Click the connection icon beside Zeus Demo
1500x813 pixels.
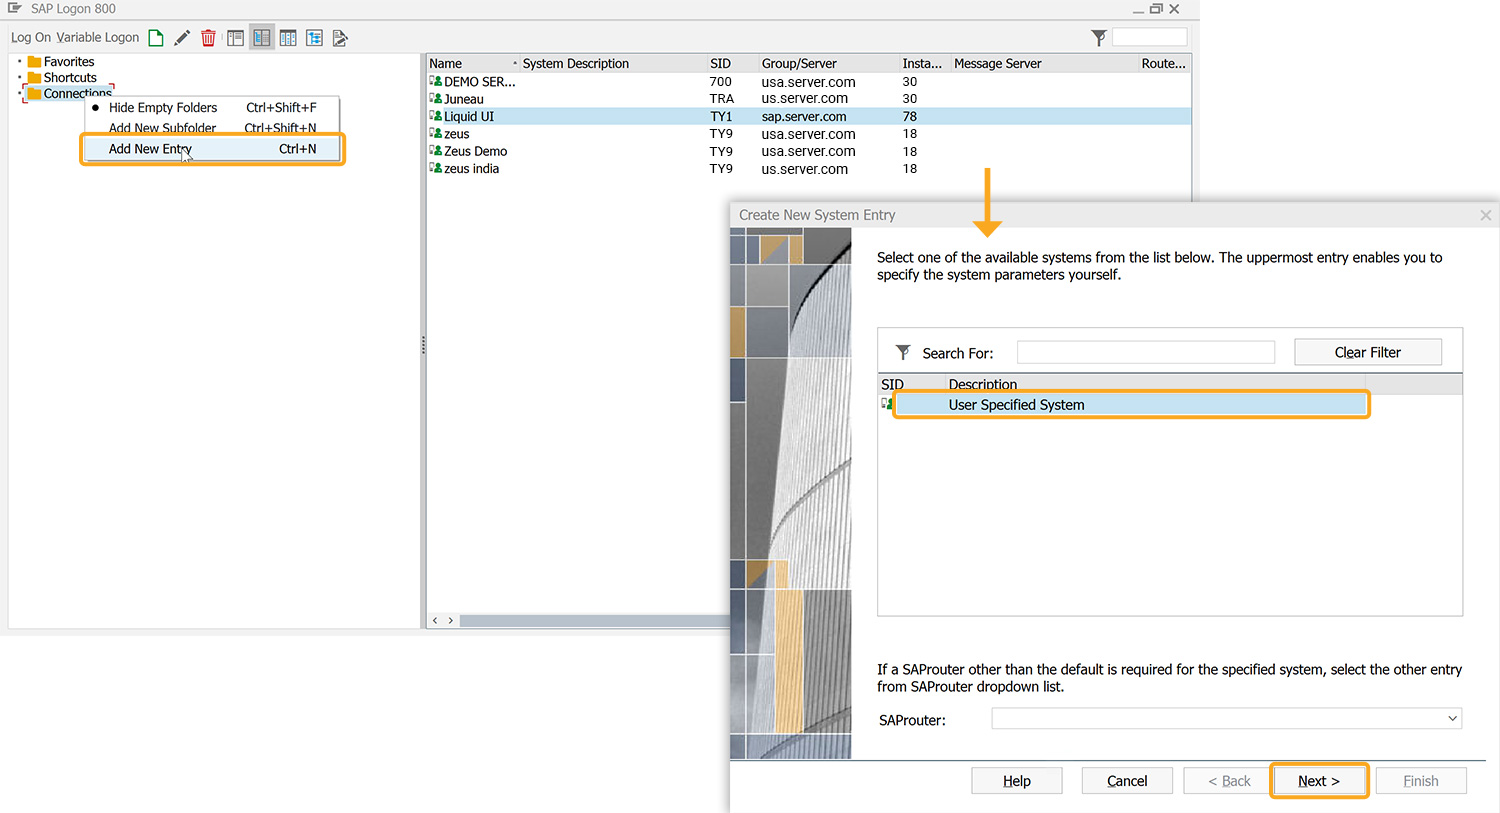[436, 151]
